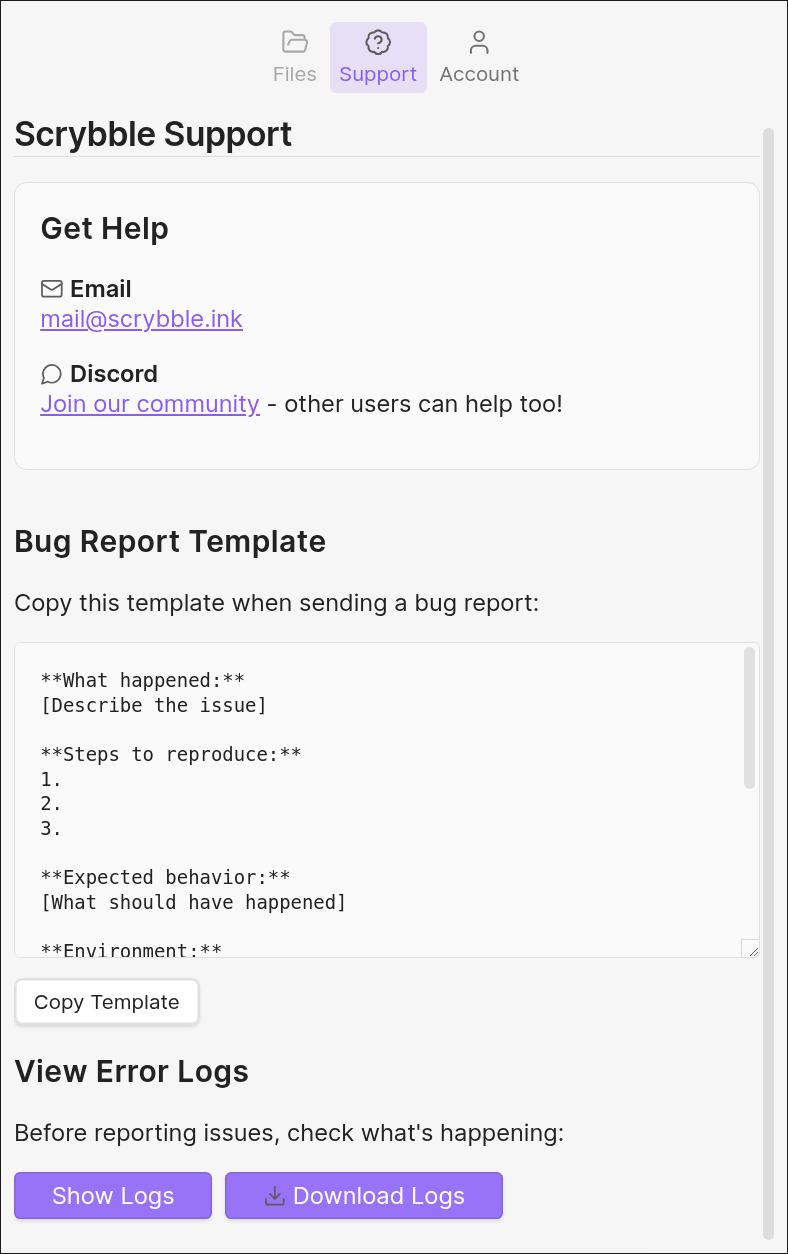Open the Files tab folder icon
Viewport: 788px width, 1254px height.
coord(294,42)
